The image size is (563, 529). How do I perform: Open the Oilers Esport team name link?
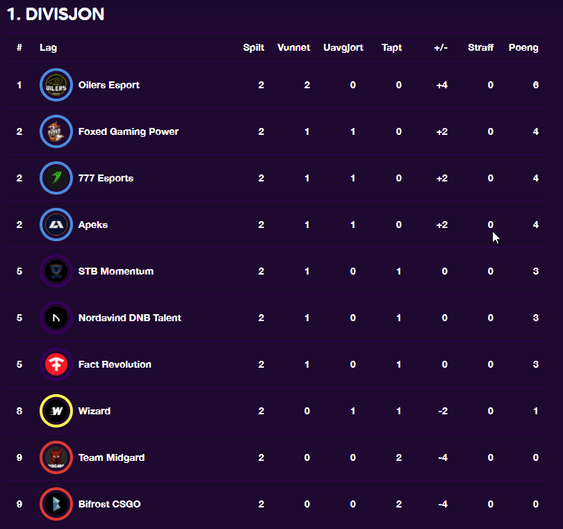[x=109, y=85]
